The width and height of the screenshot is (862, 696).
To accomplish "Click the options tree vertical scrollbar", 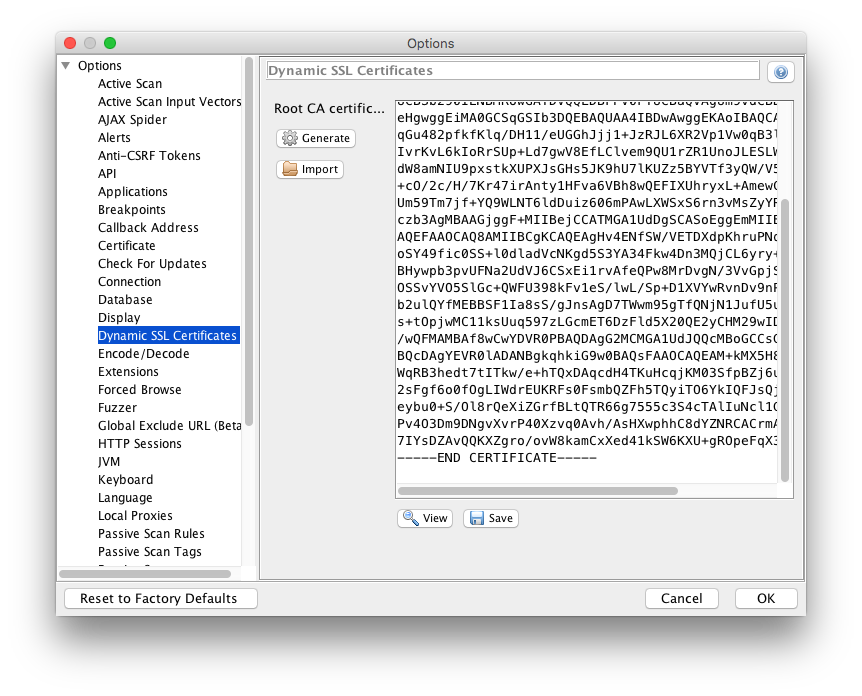I will point(249,240).
